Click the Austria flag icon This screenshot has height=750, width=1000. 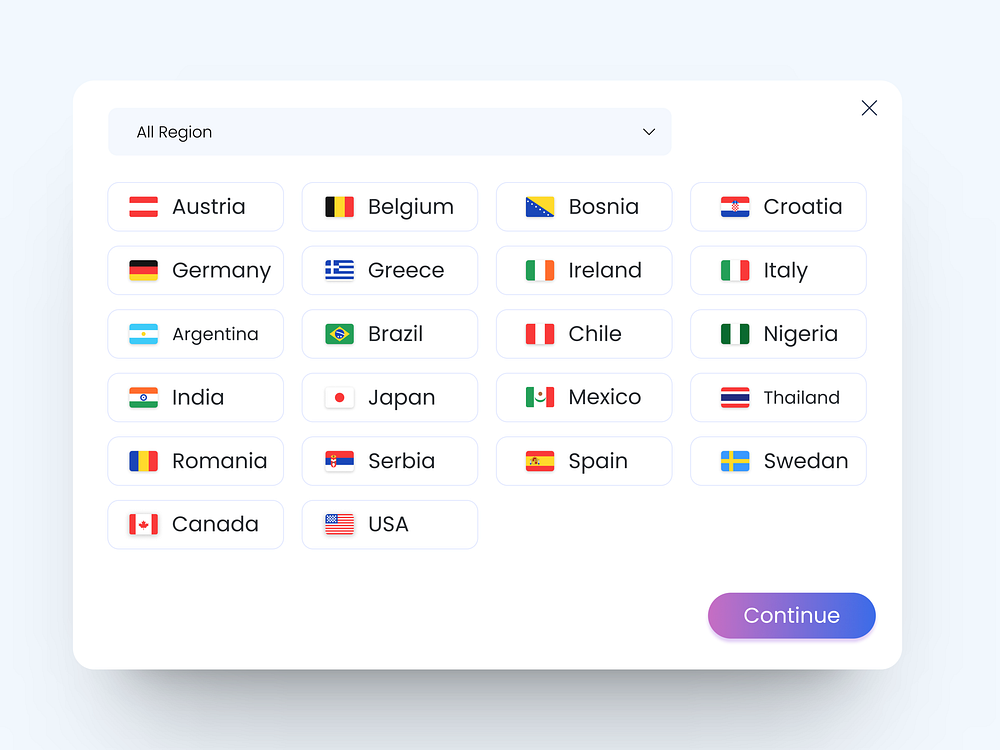(x=144, y=206)
